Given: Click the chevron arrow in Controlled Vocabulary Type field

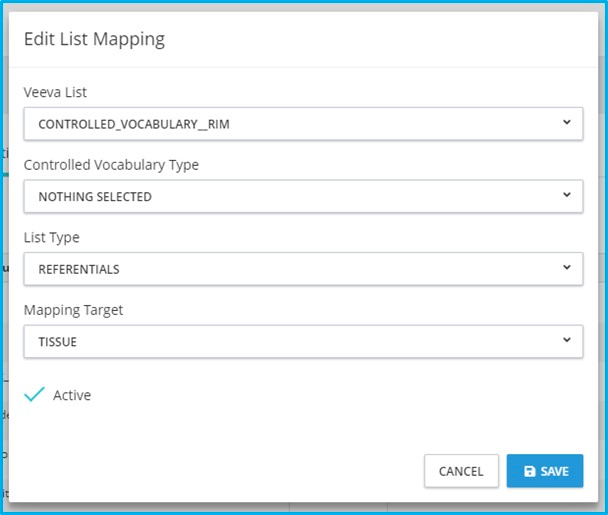Looking at the screenshot, I should pos(566,195).
